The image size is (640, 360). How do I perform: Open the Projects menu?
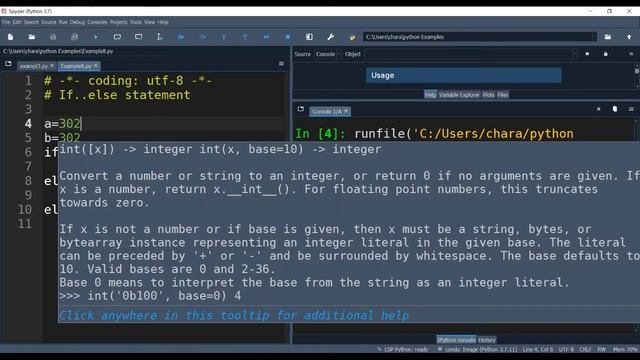click(119, 22)
